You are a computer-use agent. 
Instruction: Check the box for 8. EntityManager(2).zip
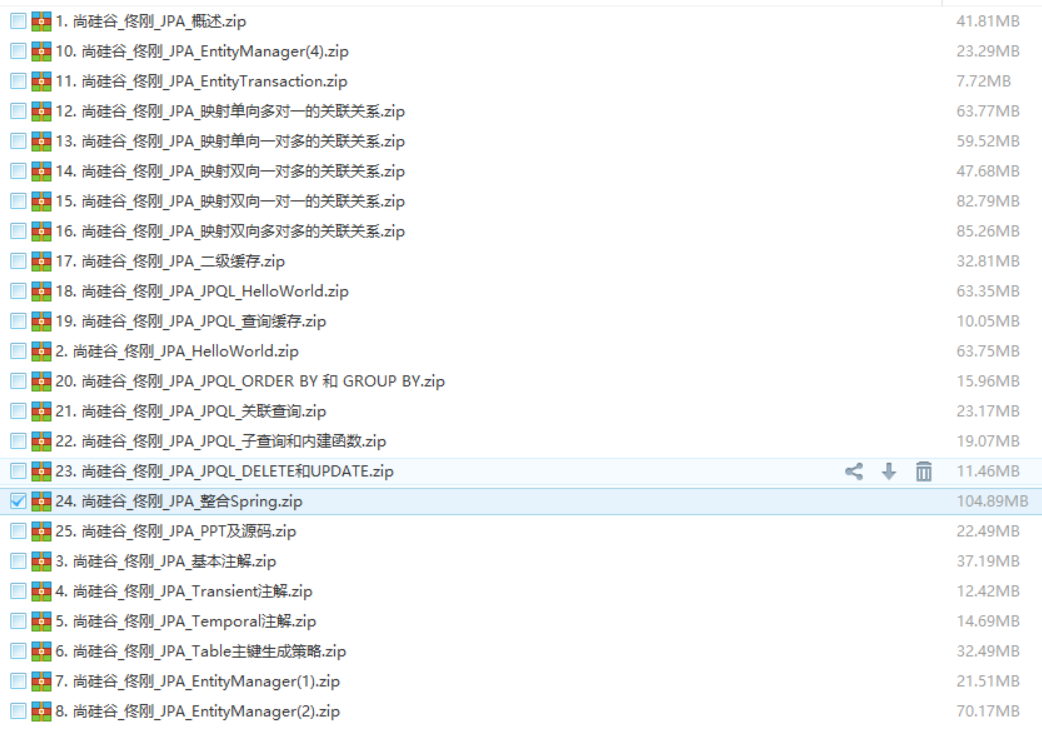(18, 711)
